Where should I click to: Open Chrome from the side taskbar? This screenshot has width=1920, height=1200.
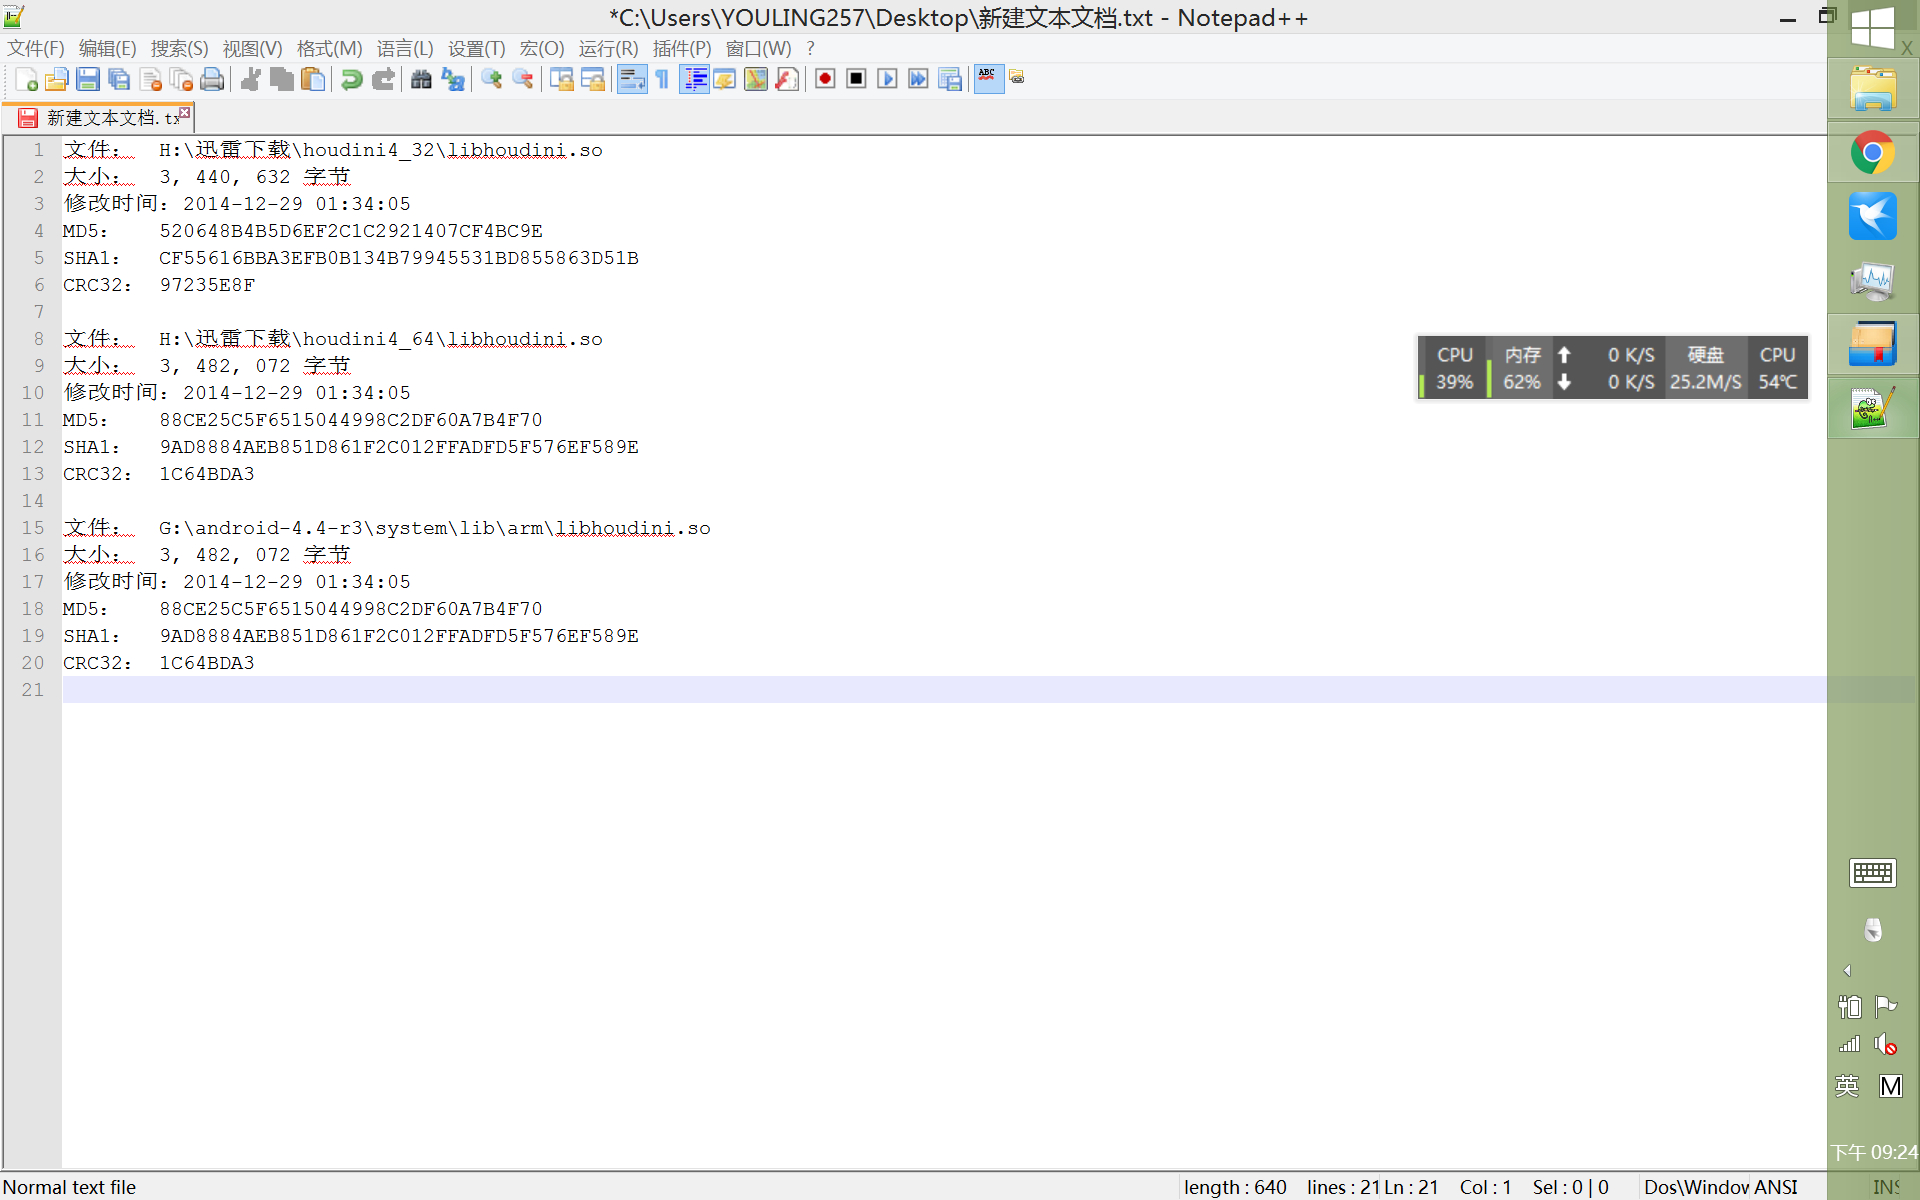point(1872,153)
